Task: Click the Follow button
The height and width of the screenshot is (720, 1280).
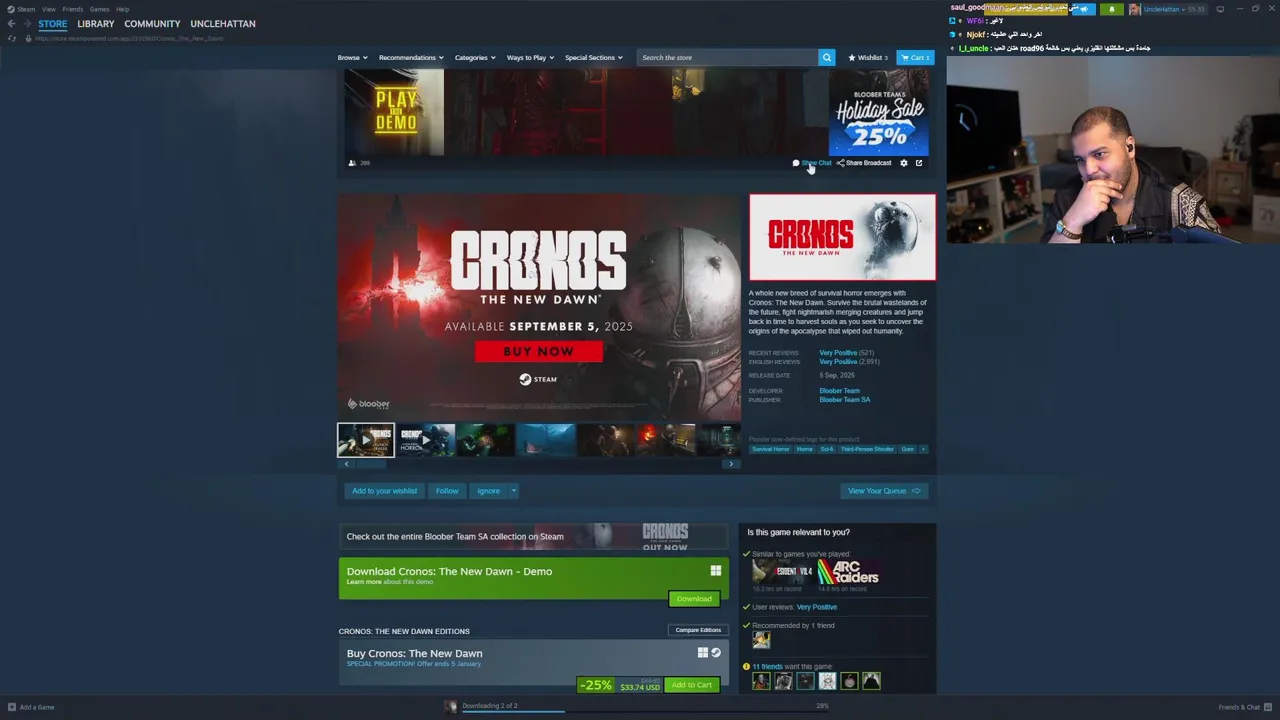Action: pos(447,491)
